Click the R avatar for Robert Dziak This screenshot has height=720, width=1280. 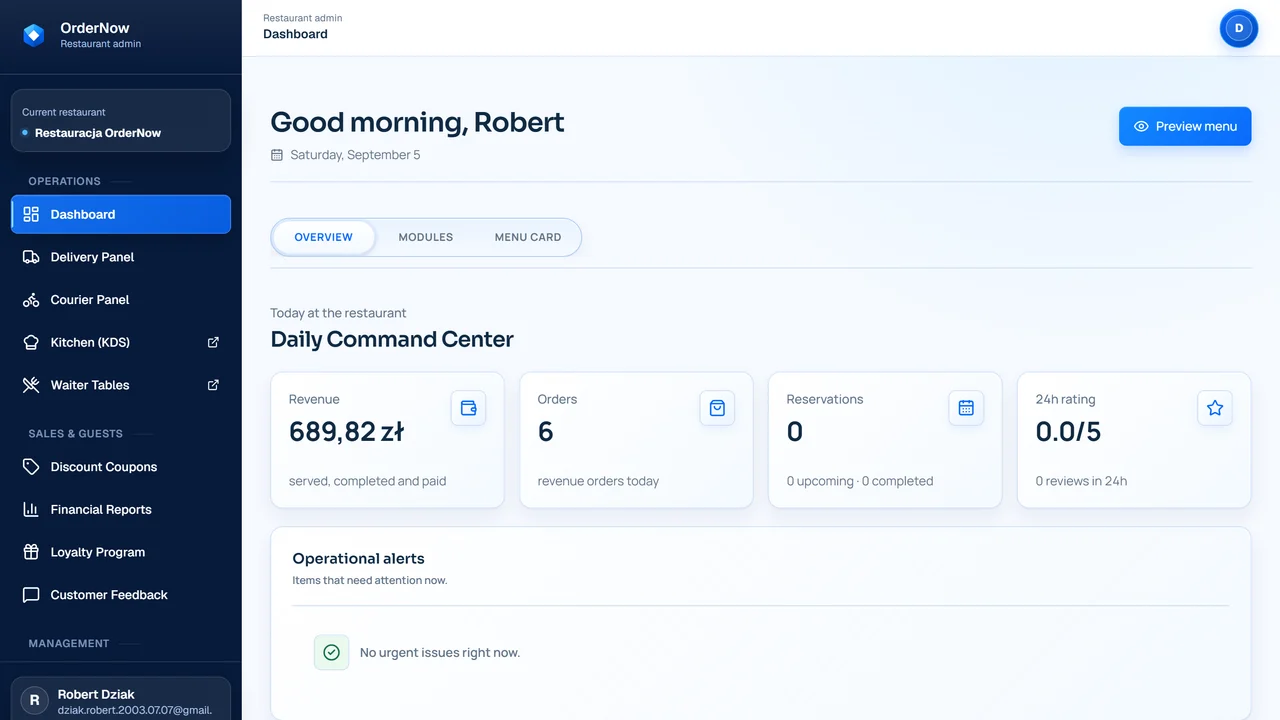(35, 701)
